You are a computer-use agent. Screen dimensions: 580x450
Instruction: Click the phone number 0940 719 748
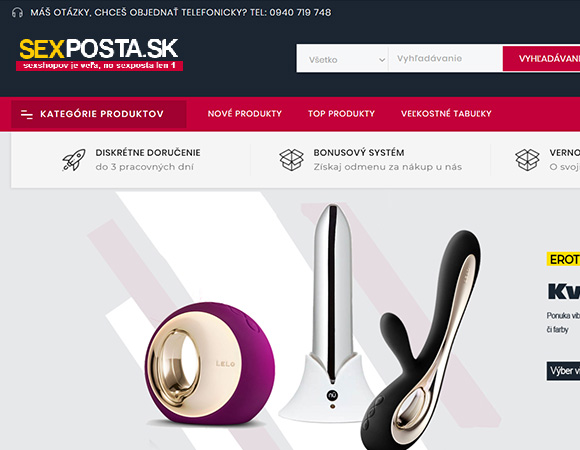[x=300, y=13]
